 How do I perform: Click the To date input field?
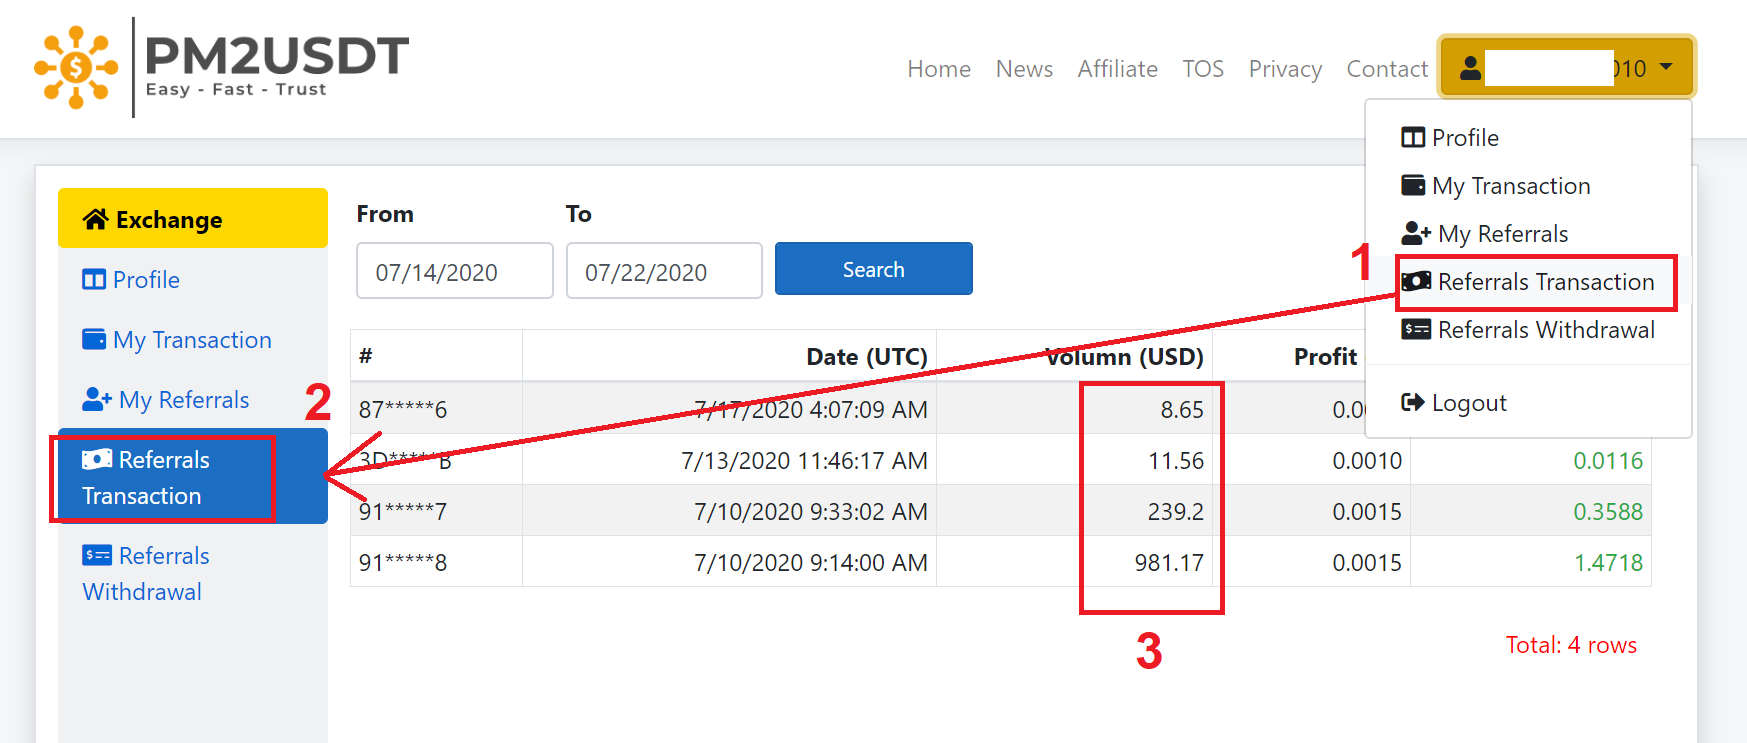click(664, 271)
